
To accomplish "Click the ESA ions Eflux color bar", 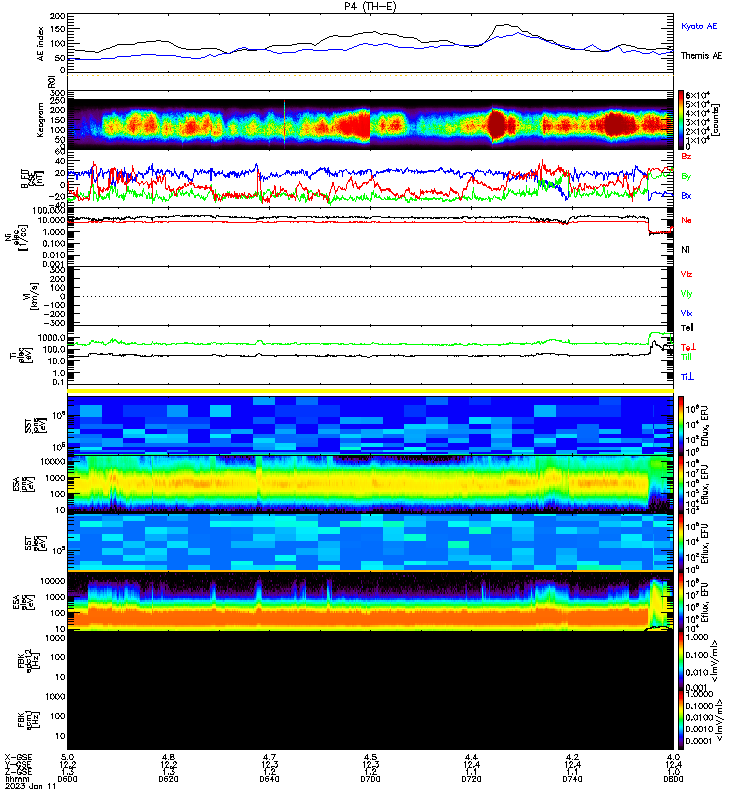I will point(681,483).
